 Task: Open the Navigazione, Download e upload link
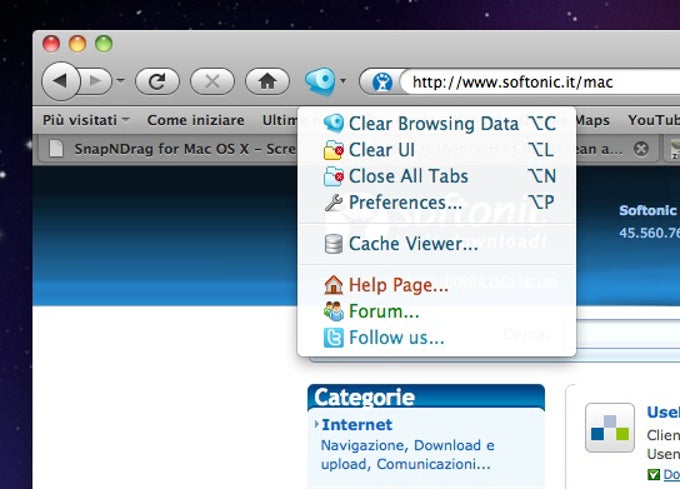pyautogui.click(x=407, y=454)
